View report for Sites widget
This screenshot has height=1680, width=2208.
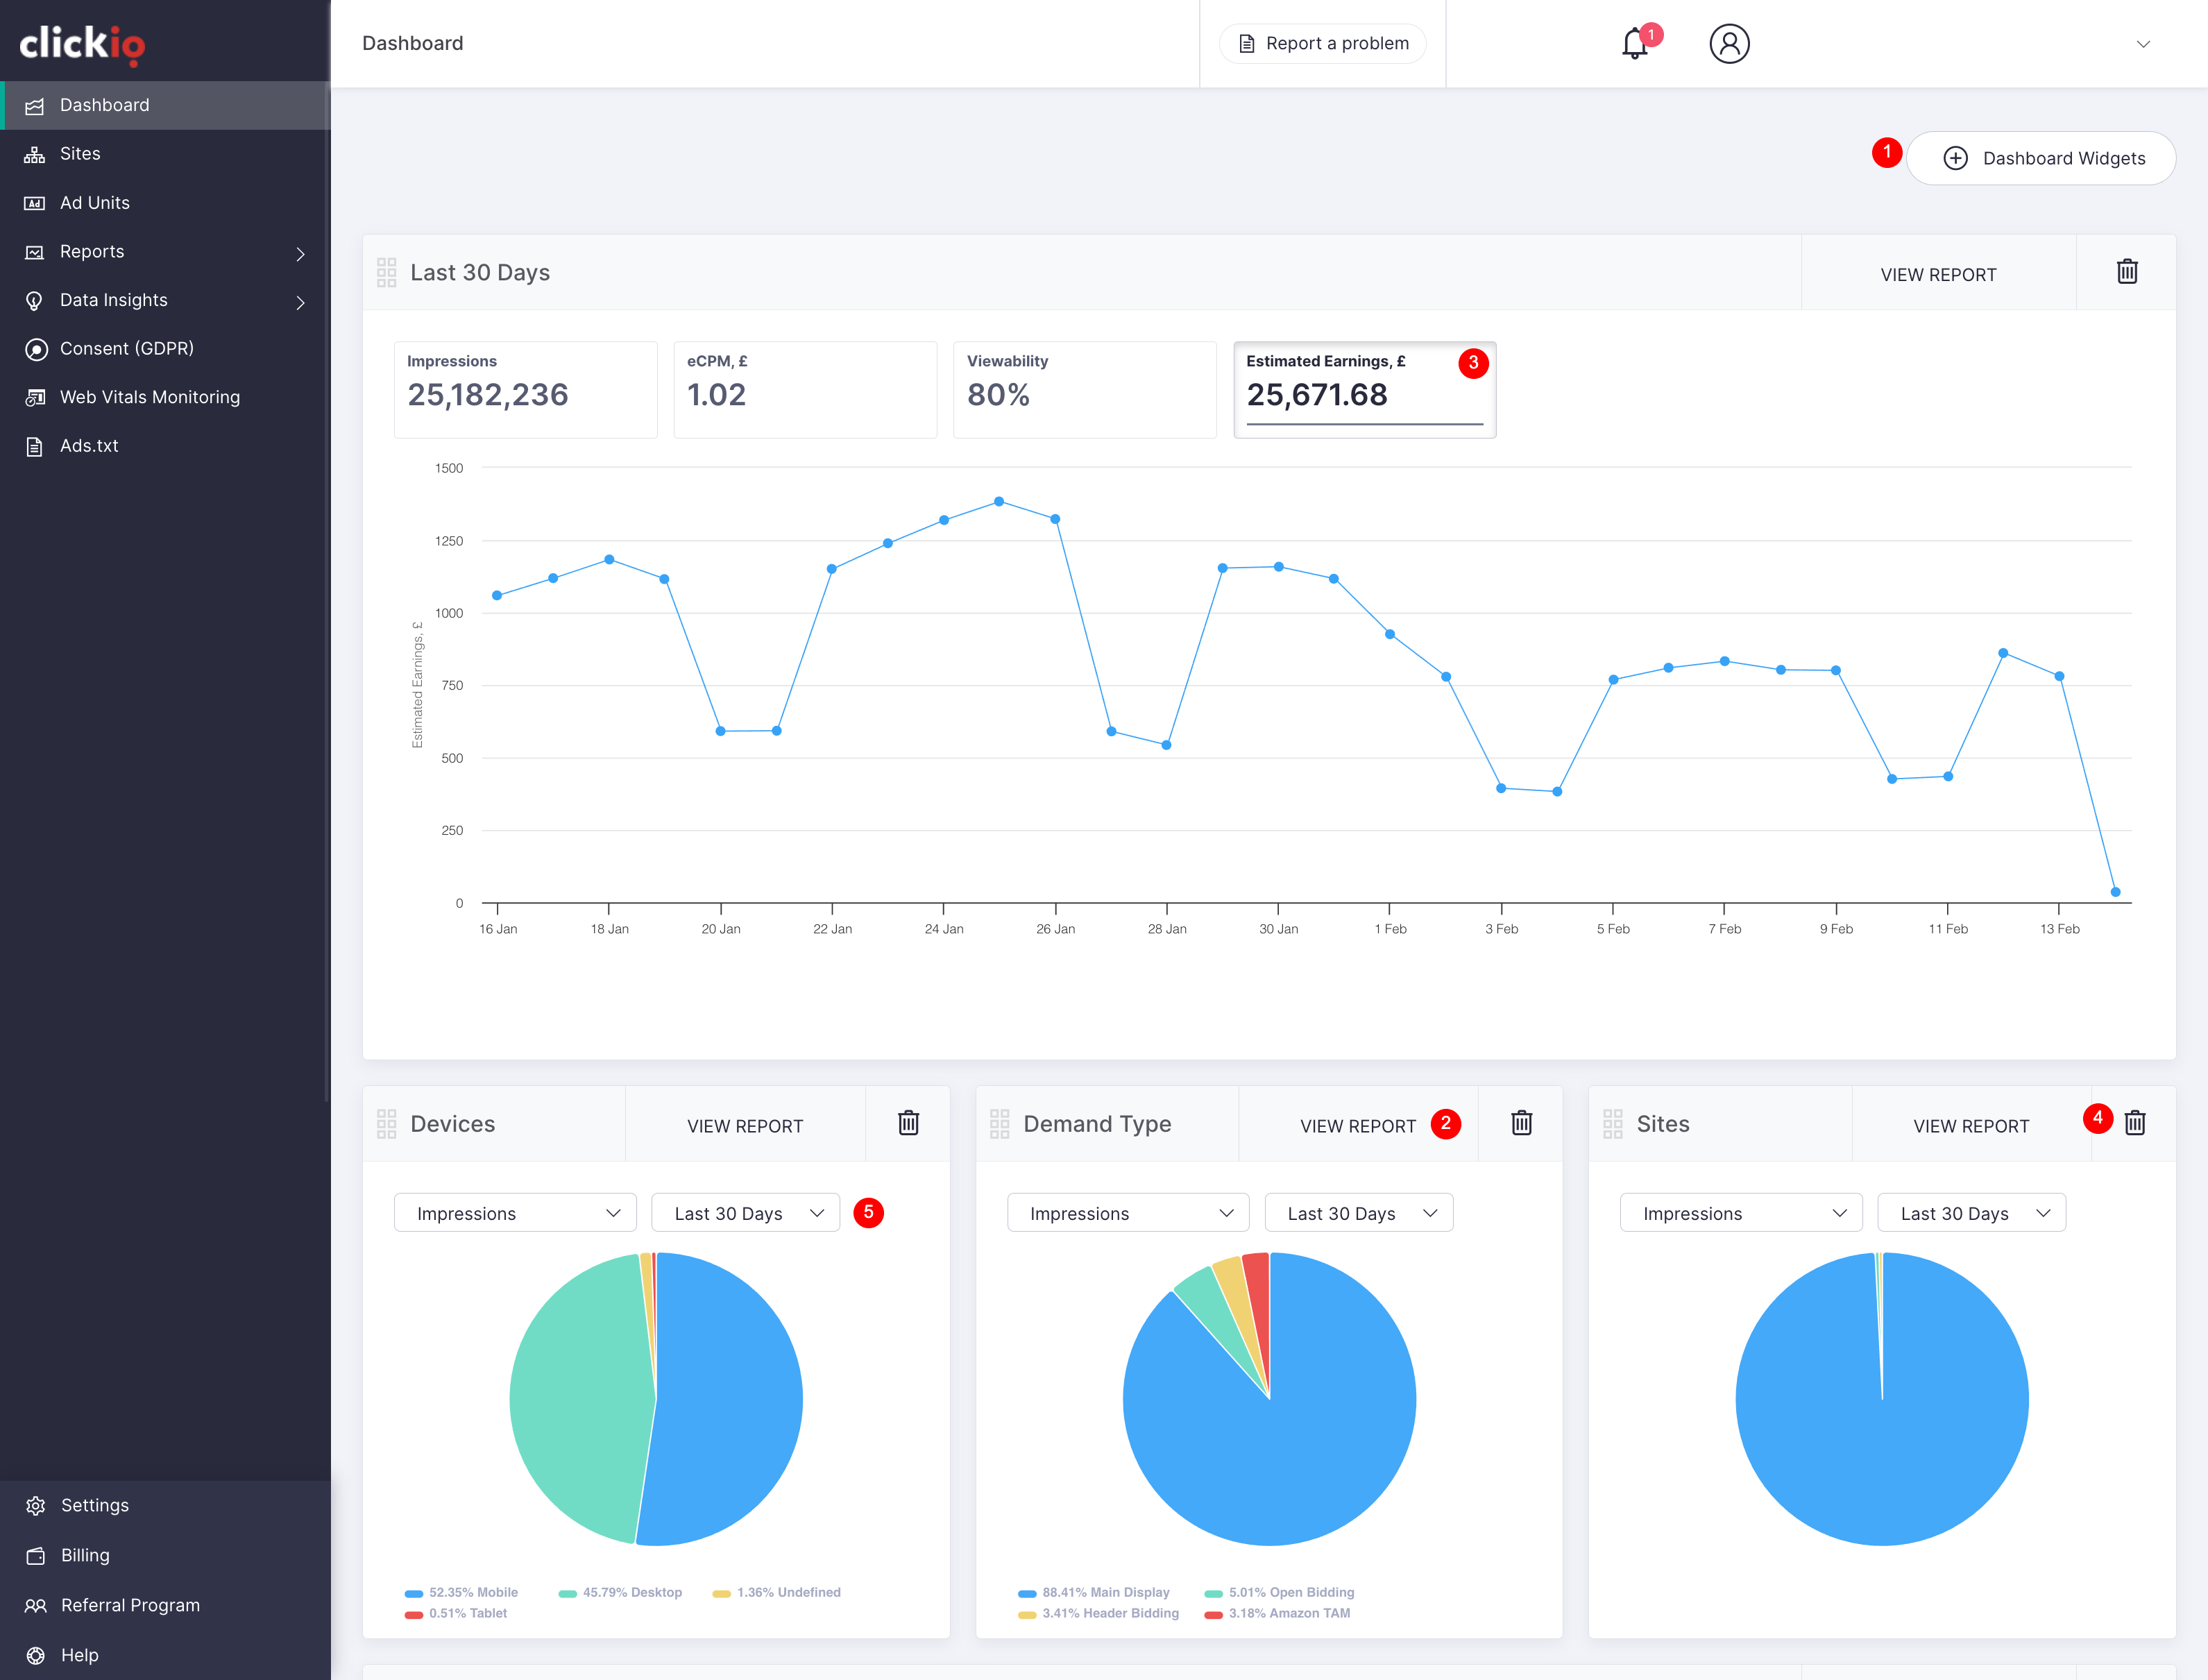[x=1971, y=1126]
